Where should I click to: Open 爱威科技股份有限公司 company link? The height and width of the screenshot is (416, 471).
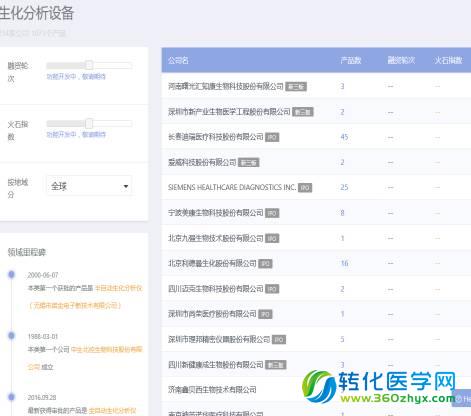(x=202, y=162)
